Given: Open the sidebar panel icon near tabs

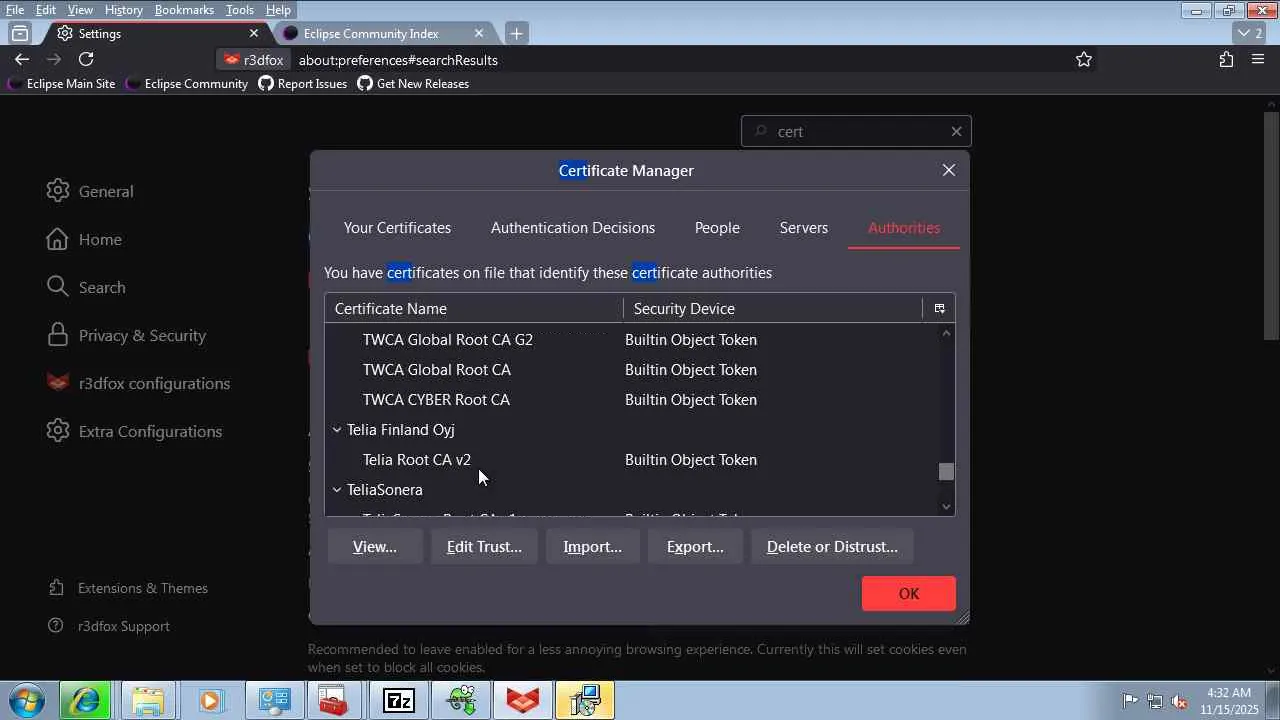Looking at the screenshot, I should point(20,33).
